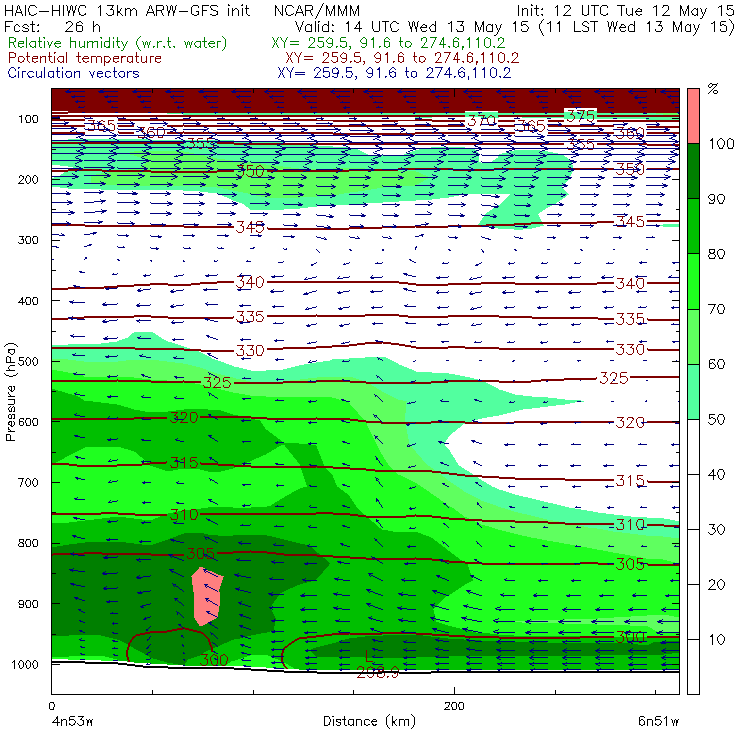Select the 60–70% light green colorbar swatch
The image size is (740, 740).
(693, 336)
